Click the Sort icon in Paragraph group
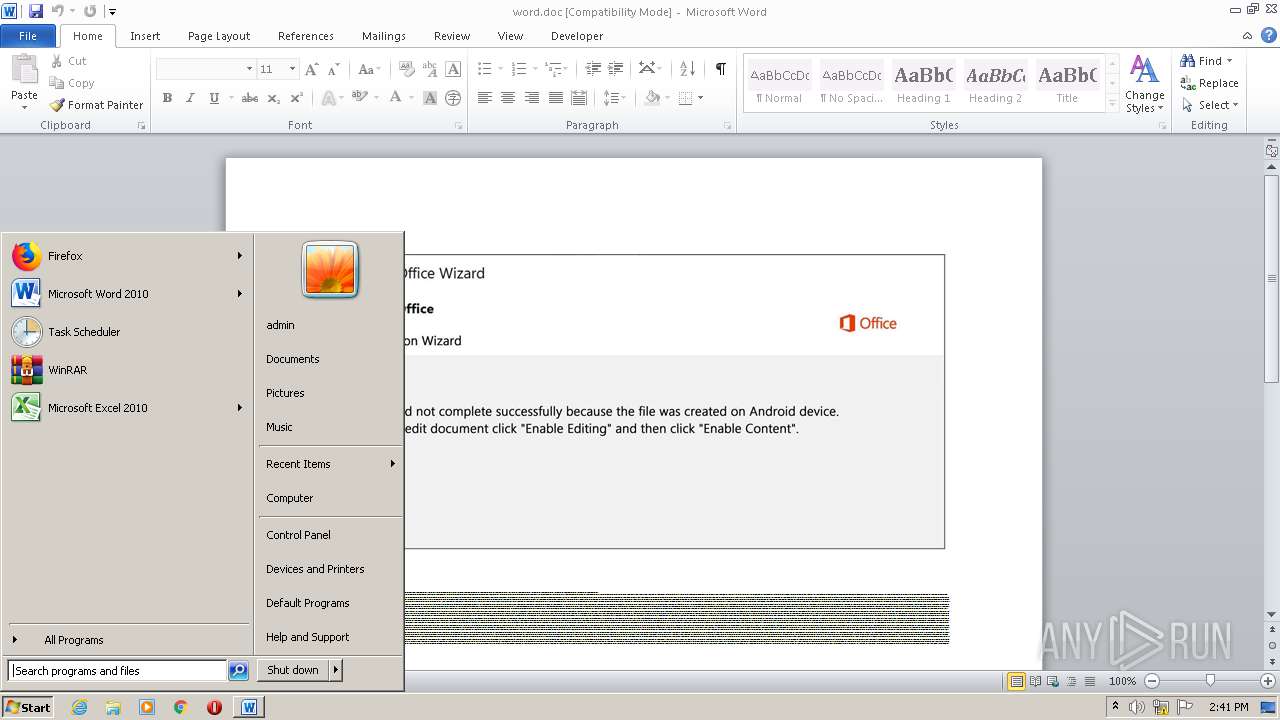Viewport: 1280px width, 720px height. pyautogui.click(x=687, y=69)
